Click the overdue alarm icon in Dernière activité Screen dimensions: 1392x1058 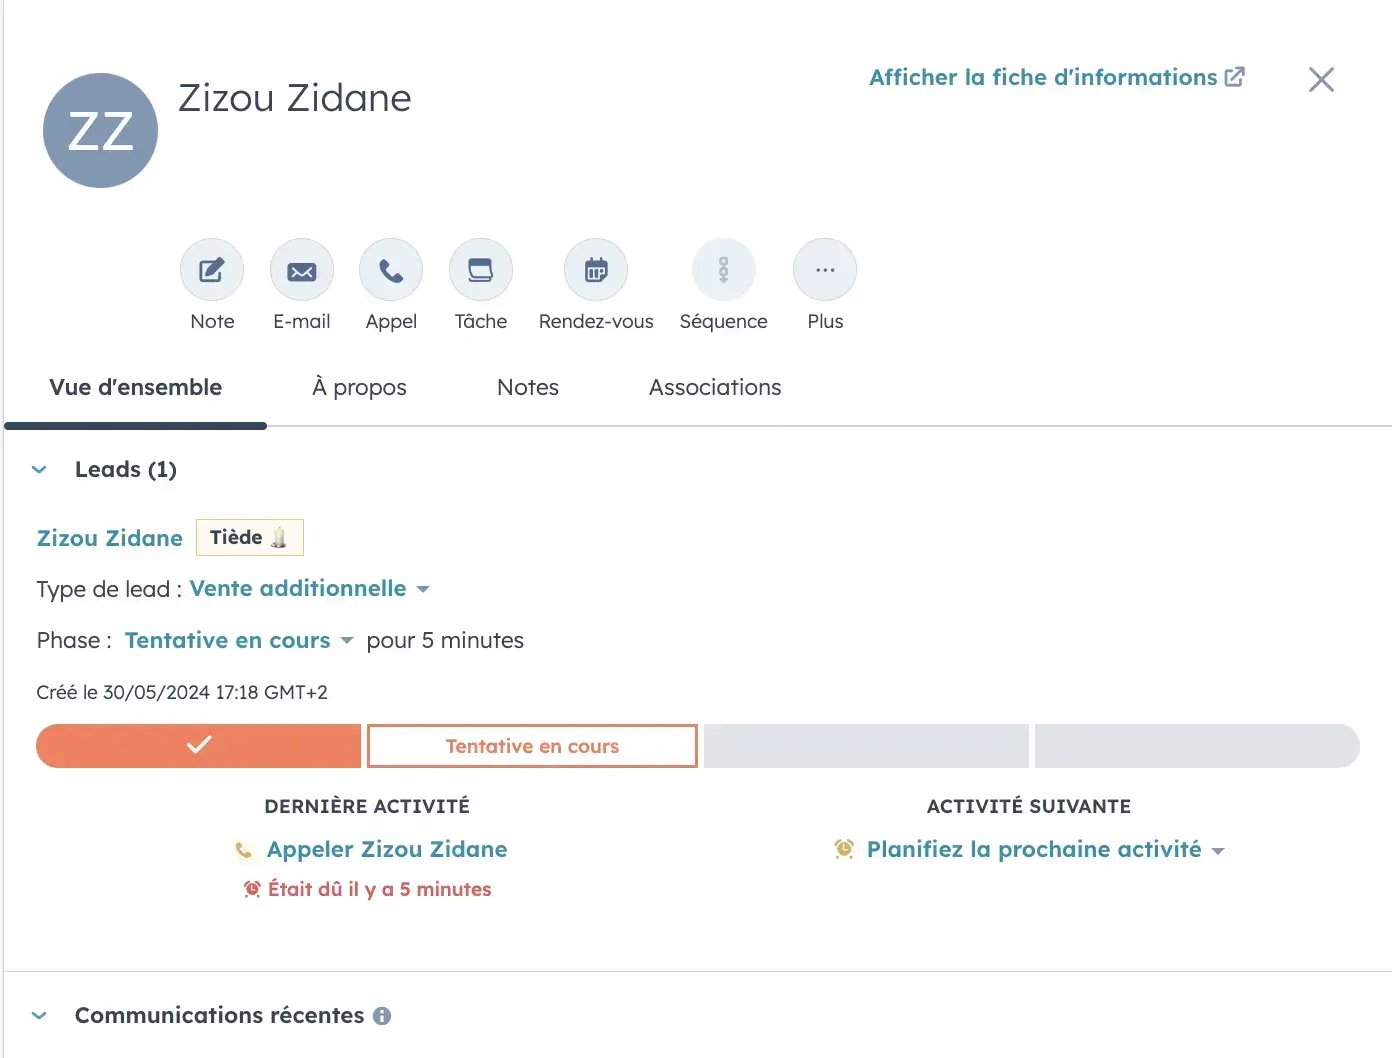click(x=252, y=889)
